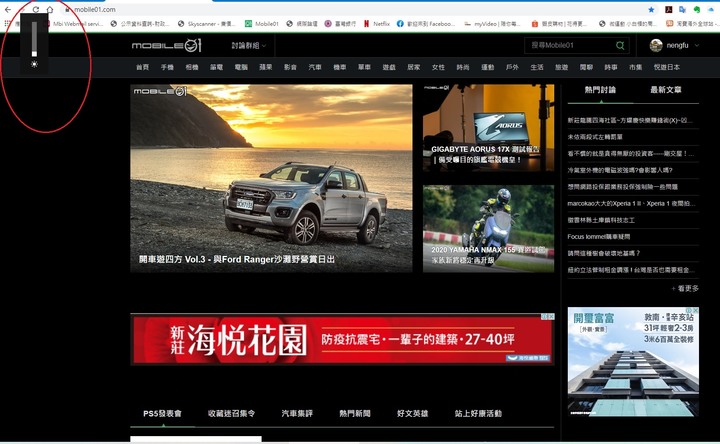Open 手機 nav item
The width and height of the screenshot is (720, 444).
[x=167, y=67]
